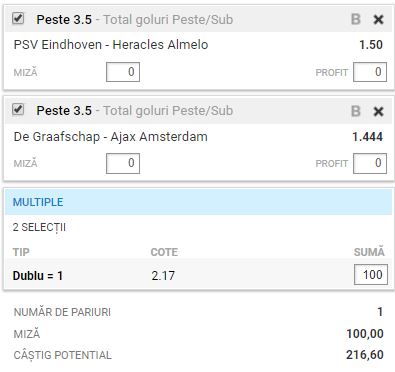This screenshot has width=395, height=372.
Task: Click the second Peste 3.5 selection title
Action: pos(64,111)
